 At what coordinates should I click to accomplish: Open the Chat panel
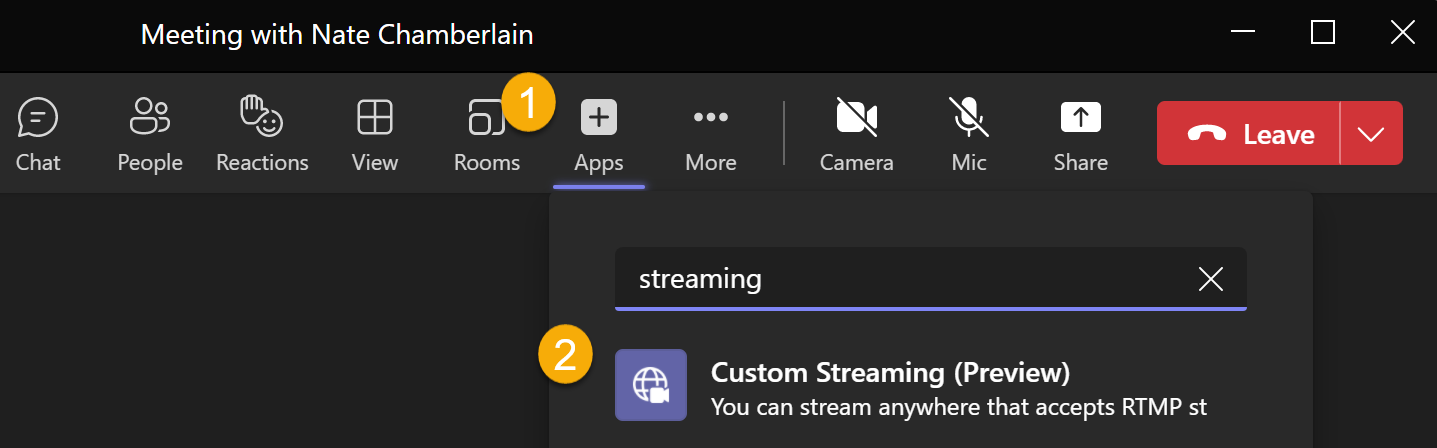pyautogui.click(x=38, y=134)
